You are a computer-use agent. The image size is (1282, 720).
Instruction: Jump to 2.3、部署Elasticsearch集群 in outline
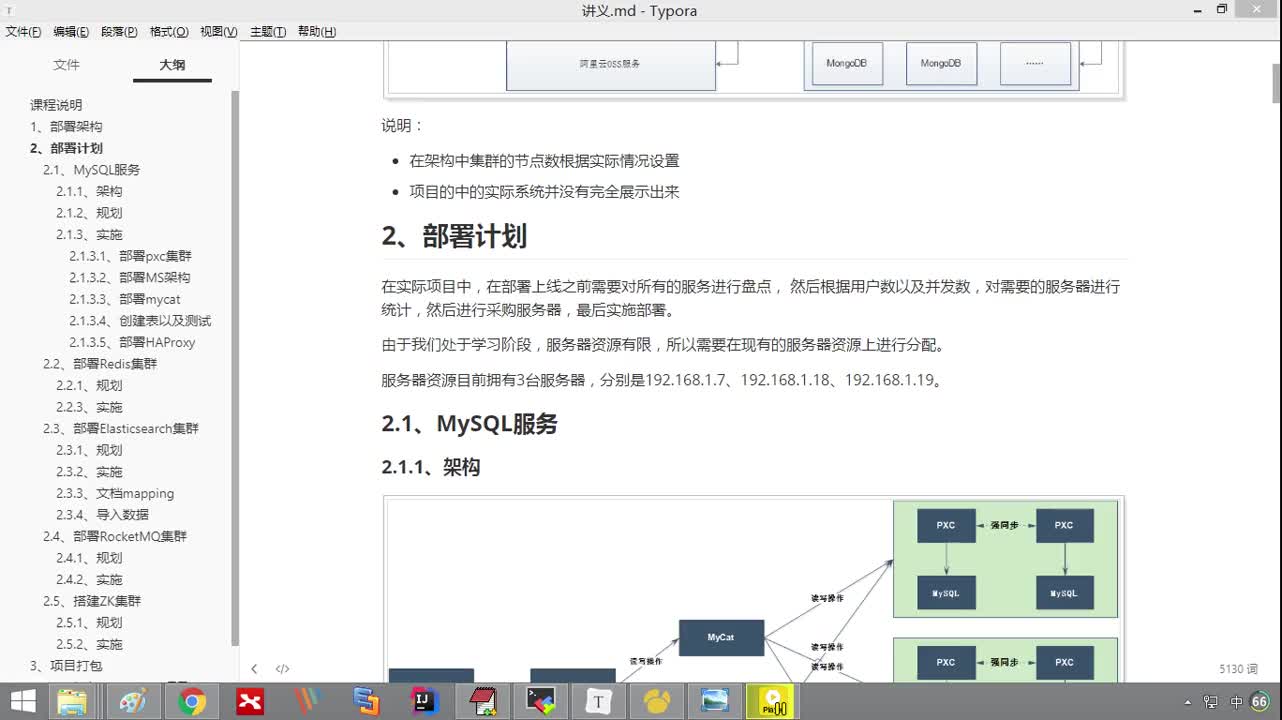click(121, 429)
